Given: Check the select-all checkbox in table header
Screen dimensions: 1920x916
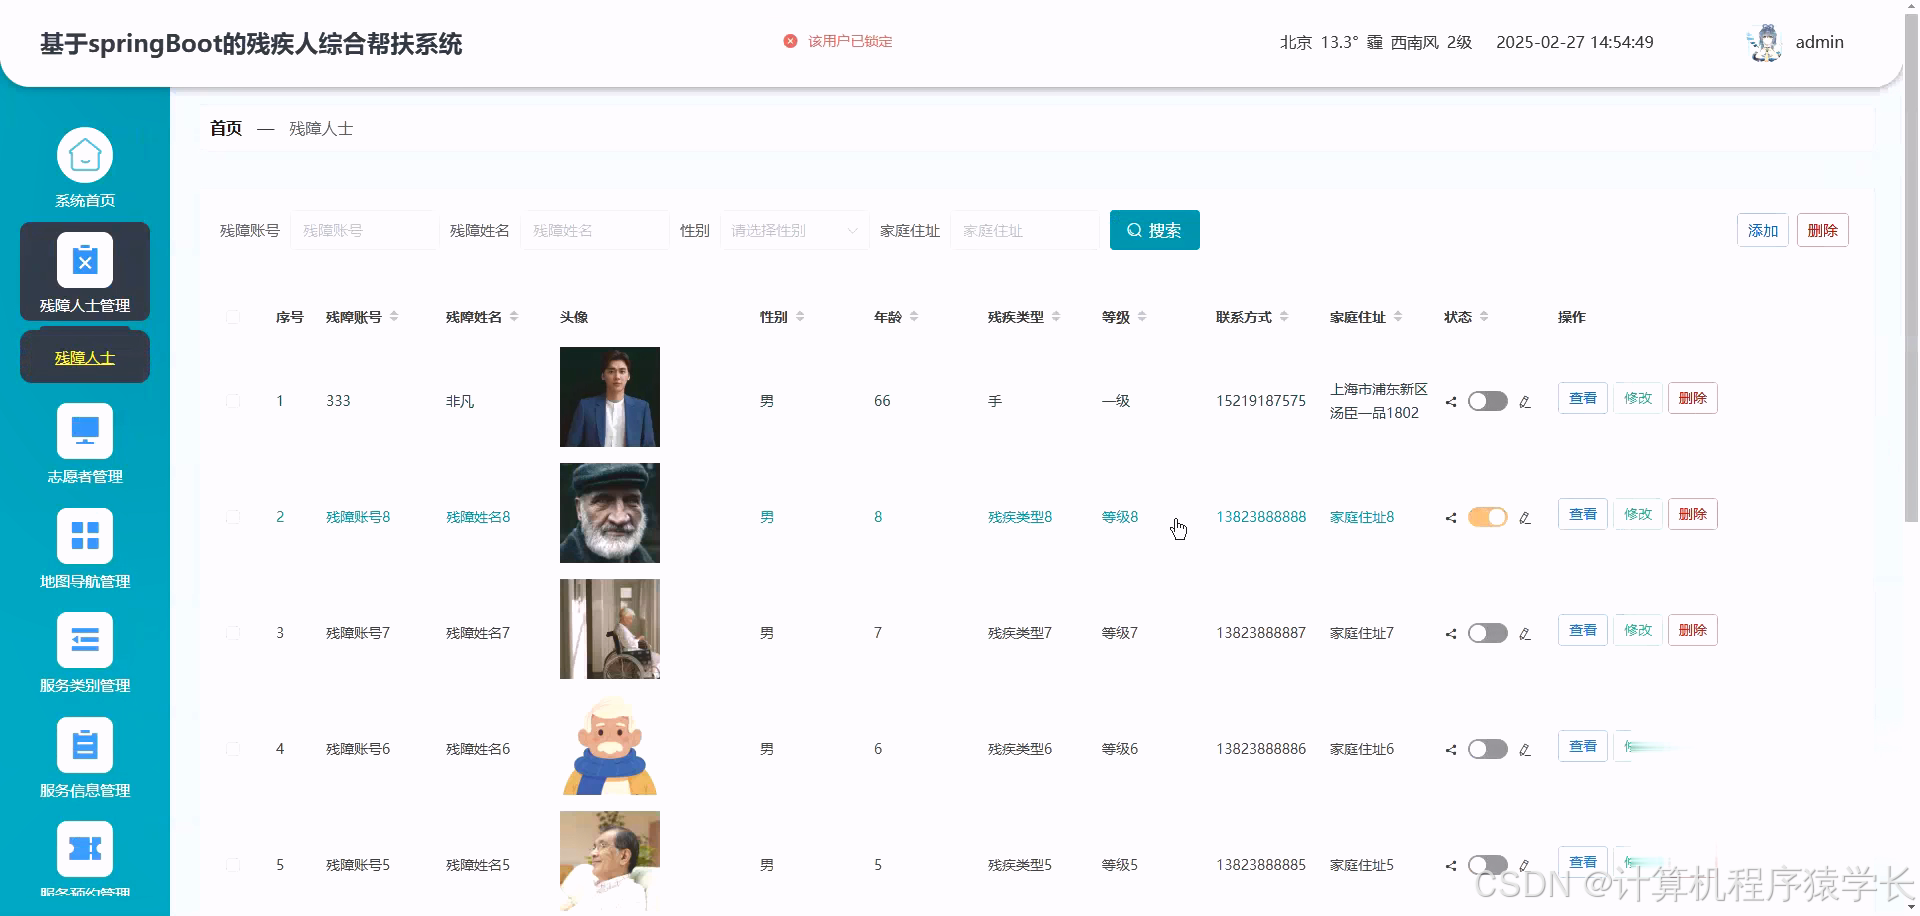Looking at the screenshot, I should pos(233,317).
